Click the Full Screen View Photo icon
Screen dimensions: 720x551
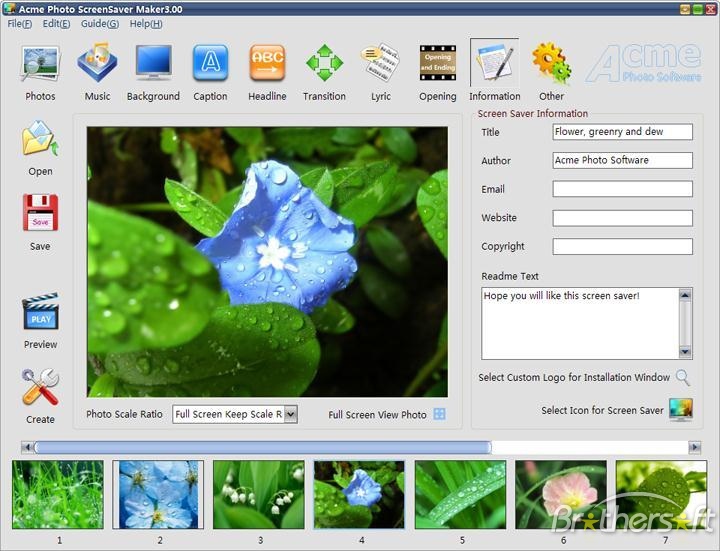click(x=439, y=414)
